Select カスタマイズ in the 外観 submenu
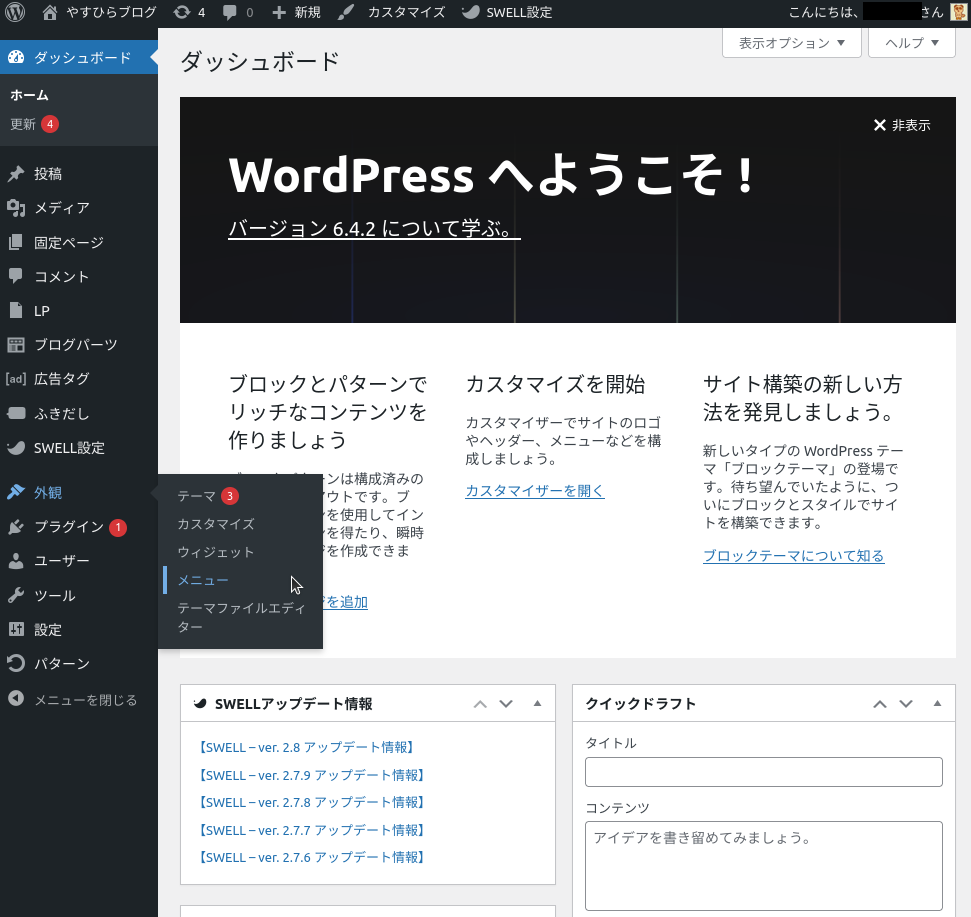 (x=216, y=524)
